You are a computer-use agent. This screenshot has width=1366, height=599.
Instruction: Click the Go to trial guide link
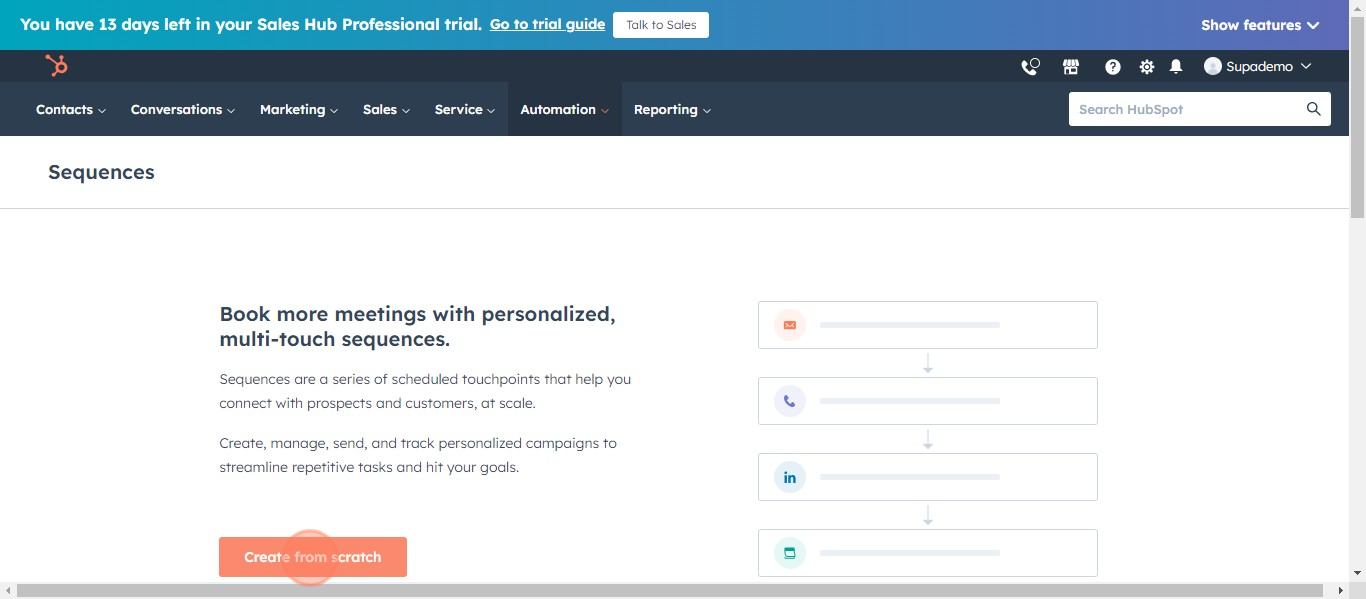pos(547,24)
